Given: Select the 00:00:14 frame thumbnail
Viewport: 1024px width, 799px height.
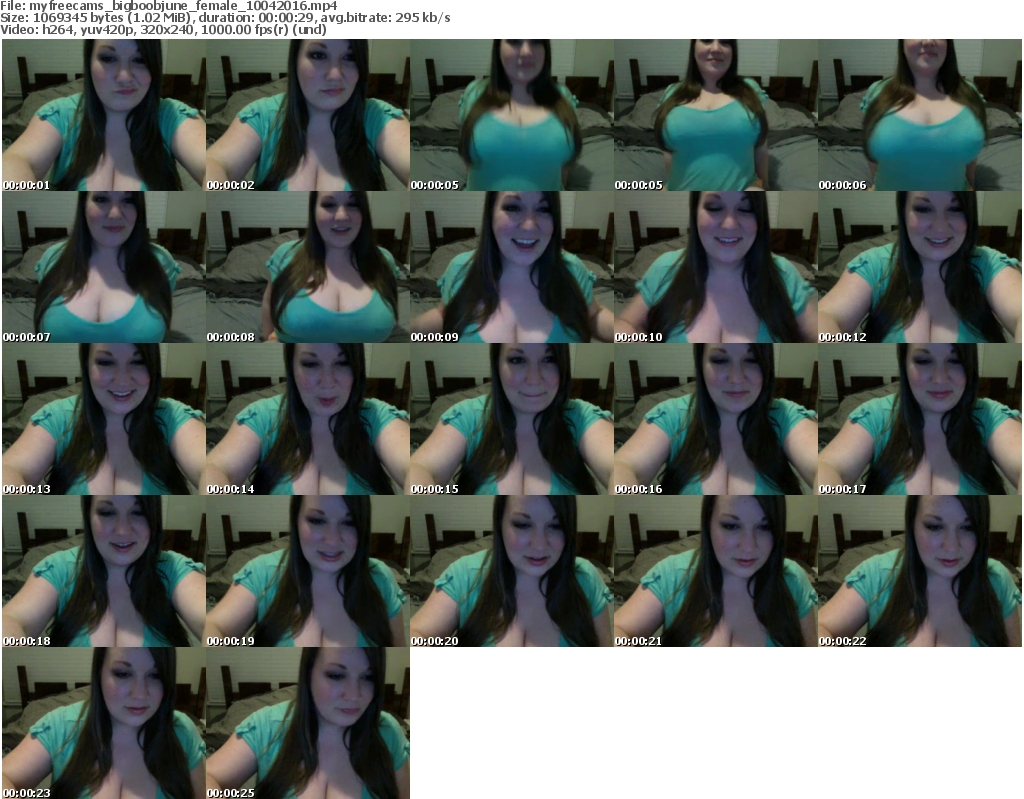Looking at the screenshot, I should (x=307, y=419).
